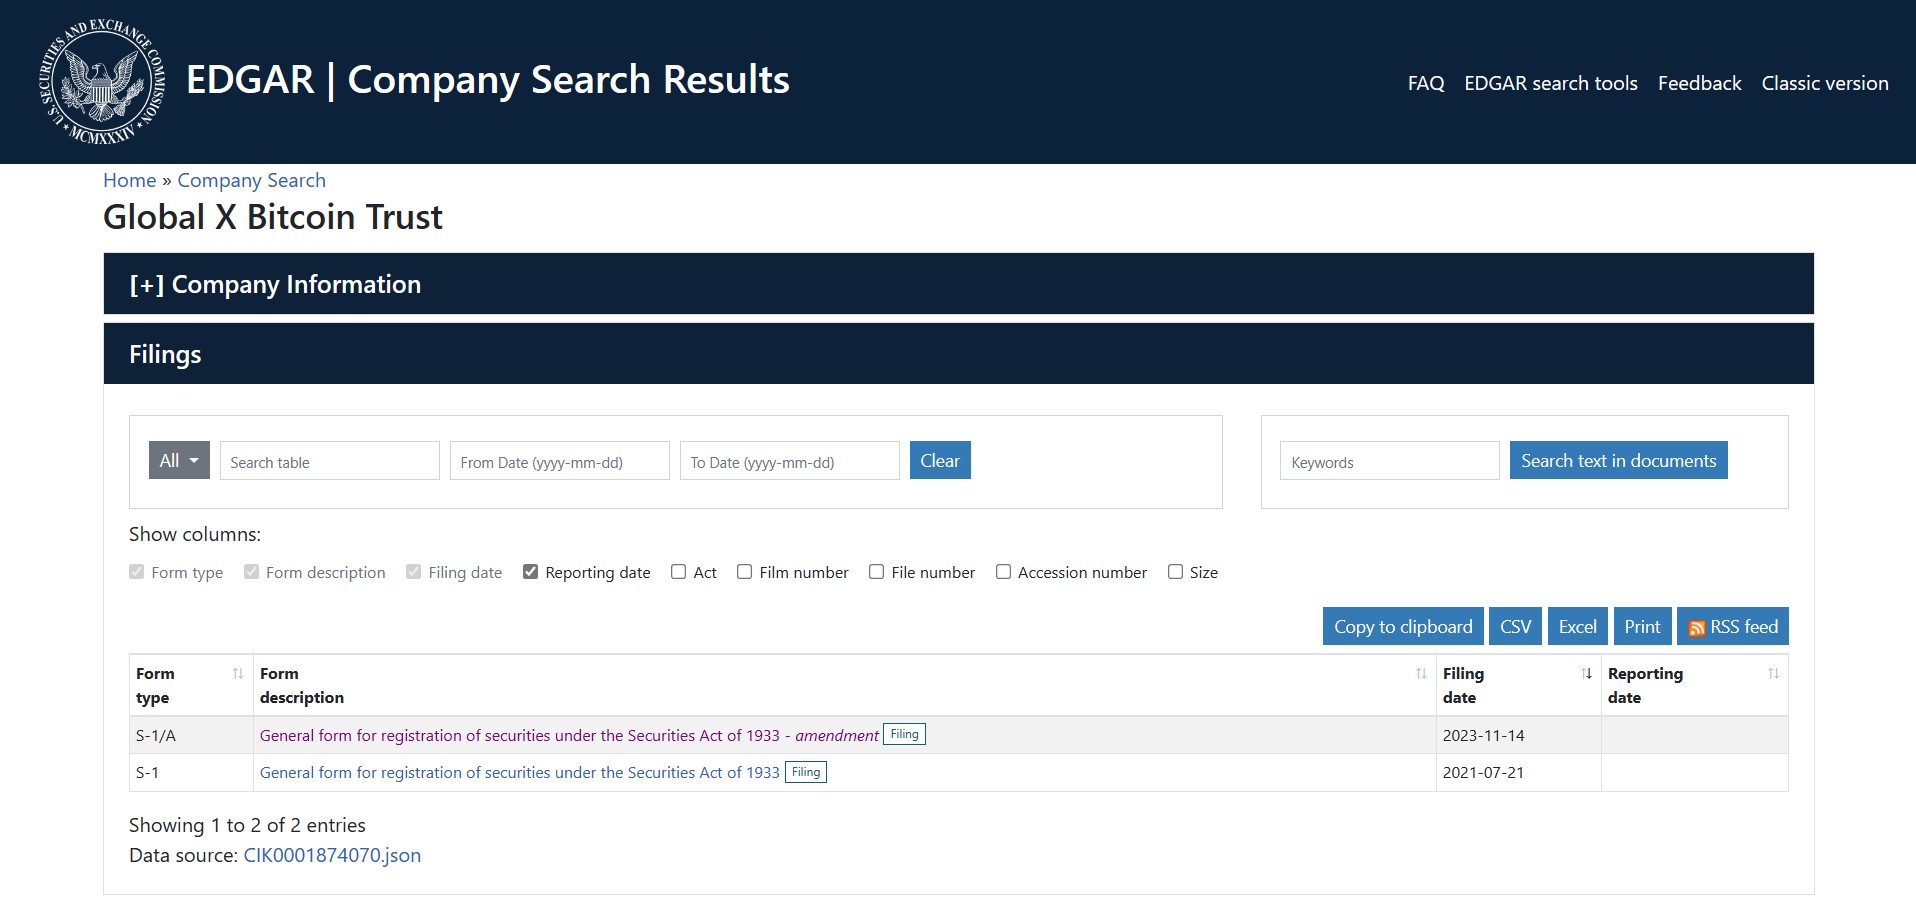Open the All filter dropdown

[x=179, y=460]
